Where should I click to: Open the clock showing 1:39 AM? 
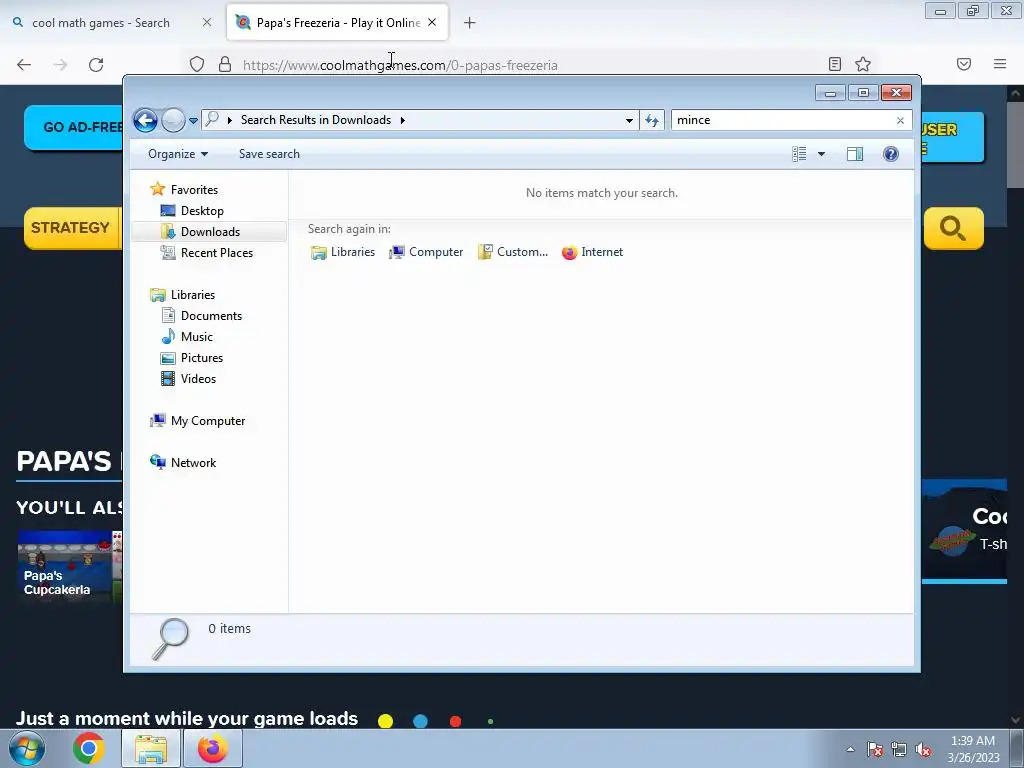point(973,749)
